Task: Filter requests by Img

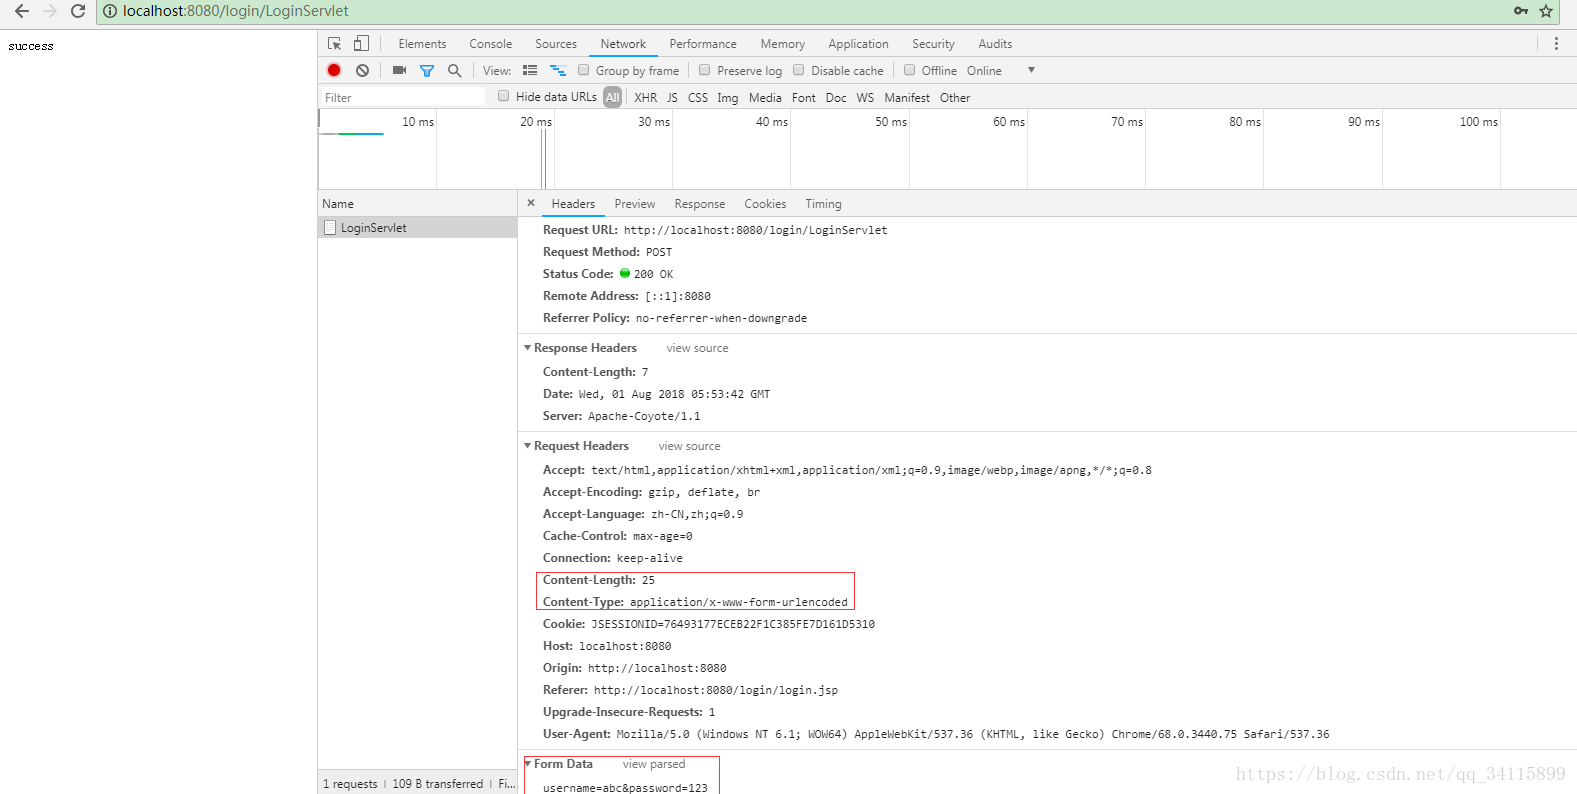Action: click(728, 98)
